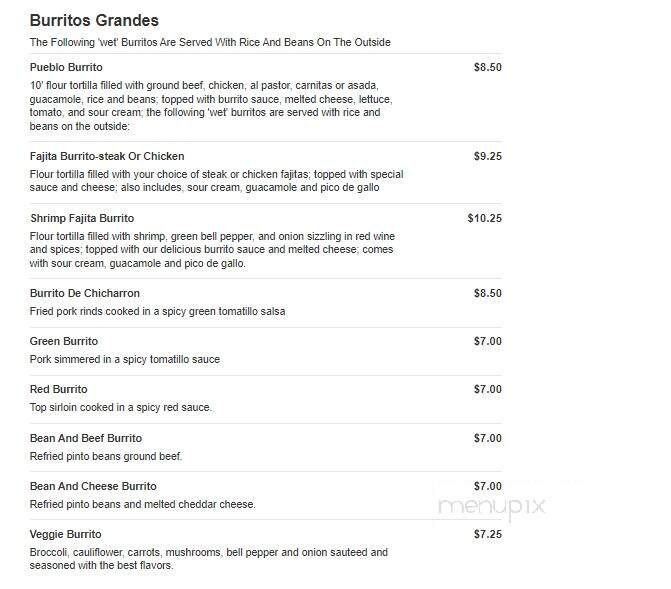Click the Green Burrito pork description
Viewport: 671px width, 589px height.
[x=125, y=359]
